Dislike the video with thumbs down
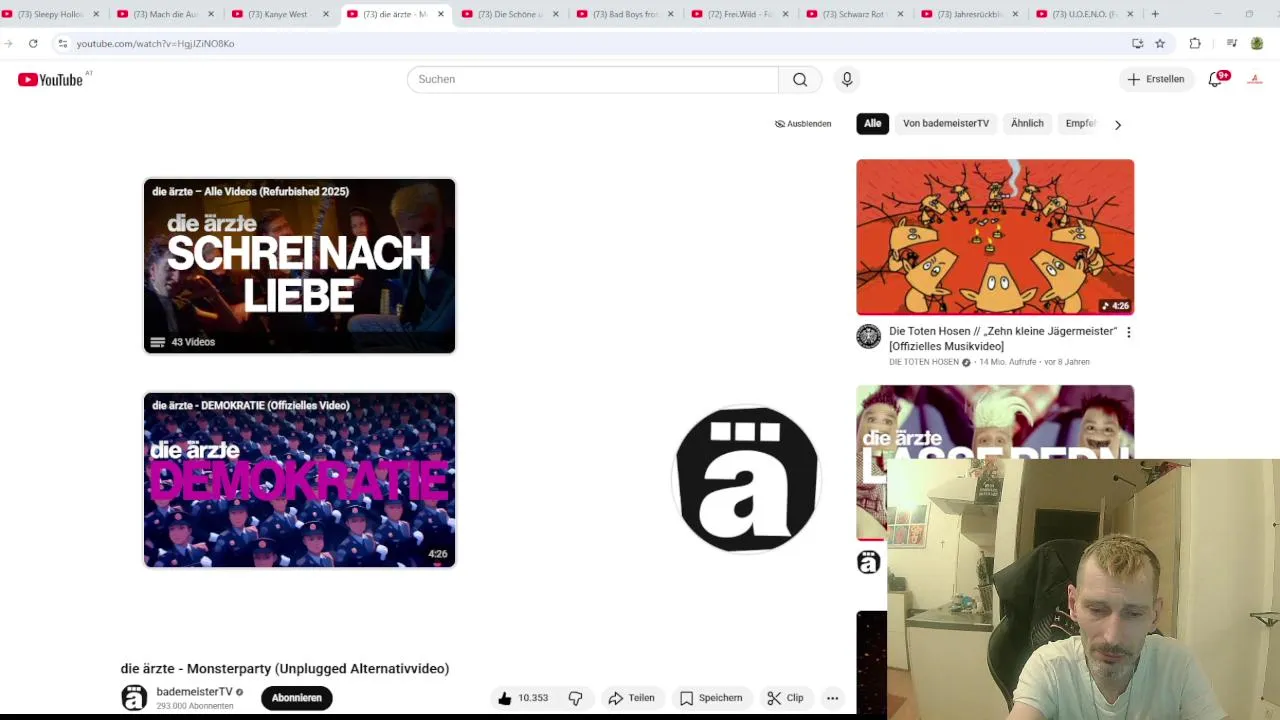Image resolution: width=1280 pixels, height=720 pixels. click(x=576, y=698)
